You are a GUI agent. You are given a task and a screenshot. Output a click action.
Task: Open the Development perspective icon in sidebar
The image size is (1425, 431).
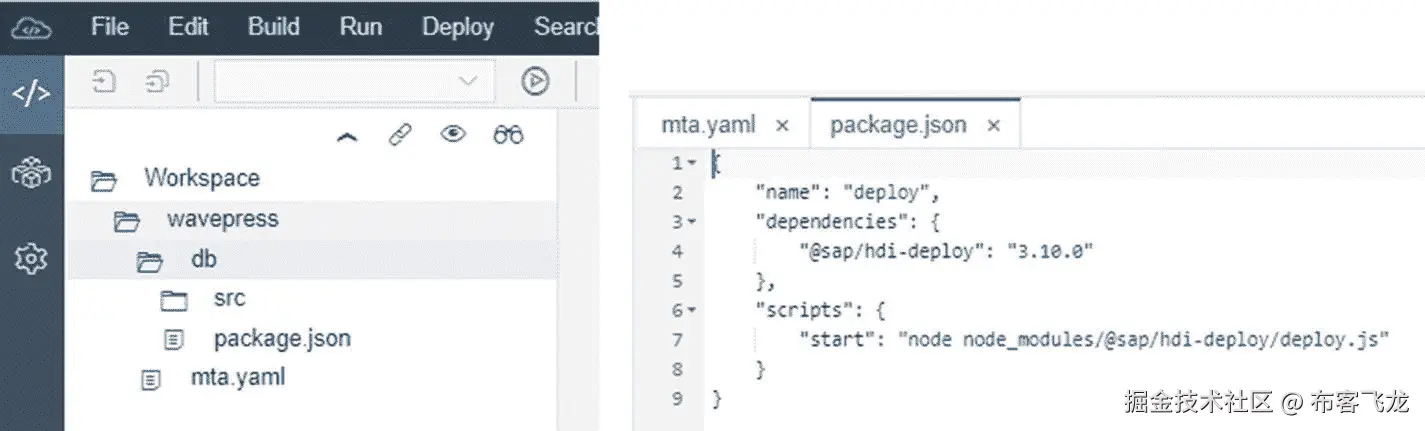pos(31,94)
